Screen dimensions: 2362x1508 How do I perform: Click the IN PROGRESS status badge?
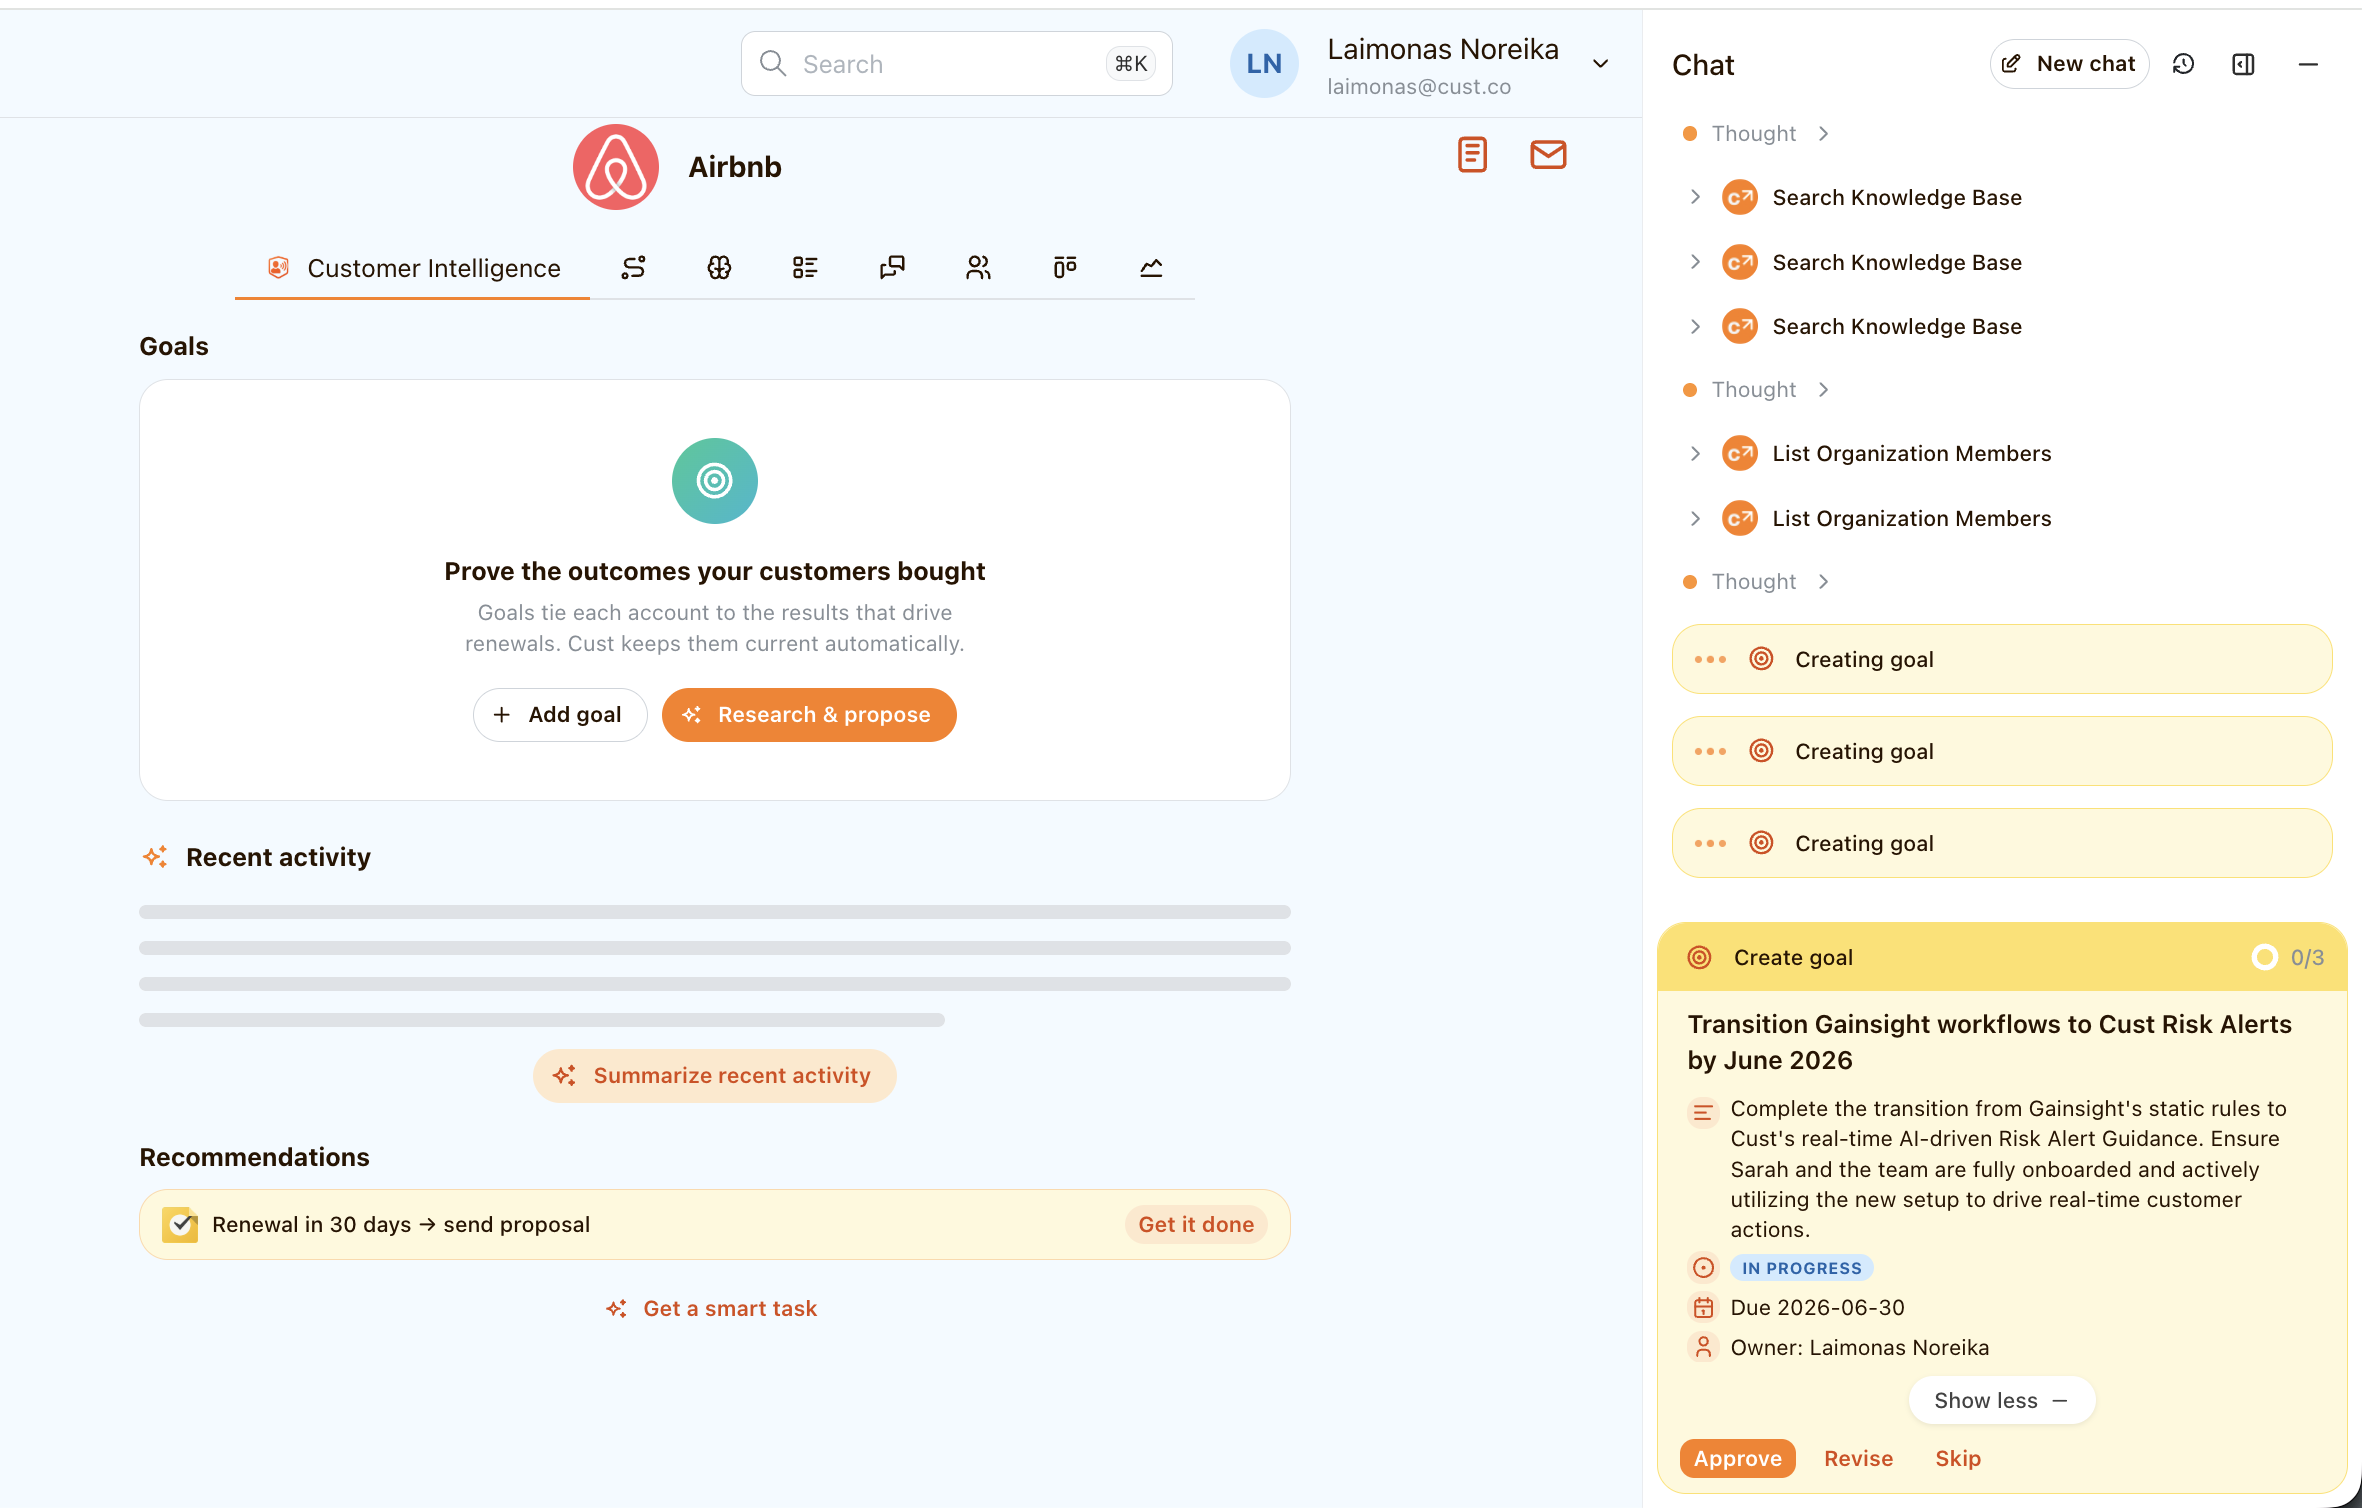click(x=1801, y=1268)
